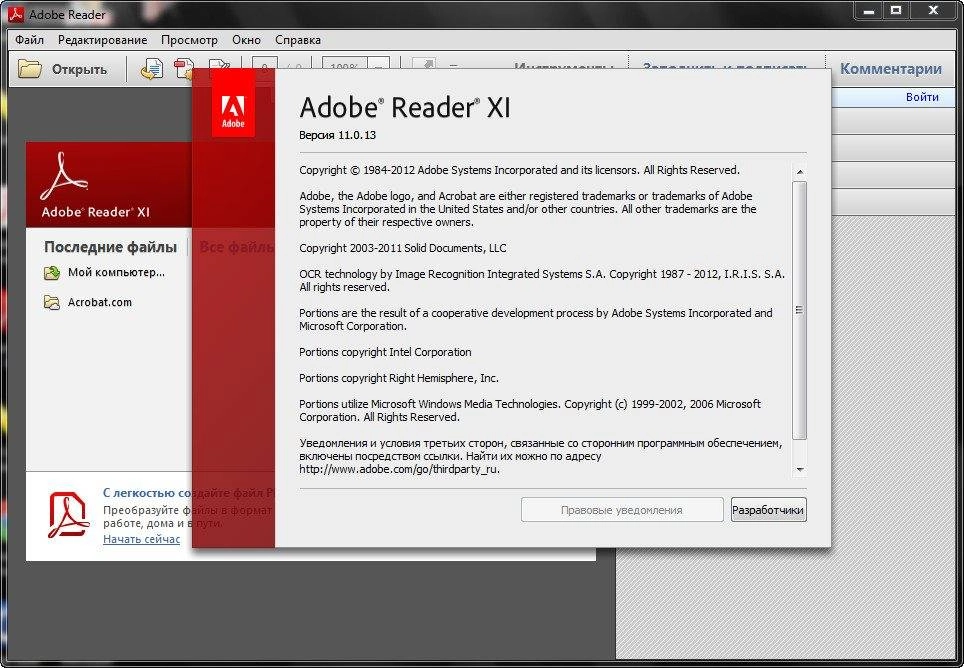Image resolution: width=964 pixels, height=668 pixels.
Task: Click the Adobe Reader icon in the title bar
Action: pyautogui.click(x=15, y=14)
